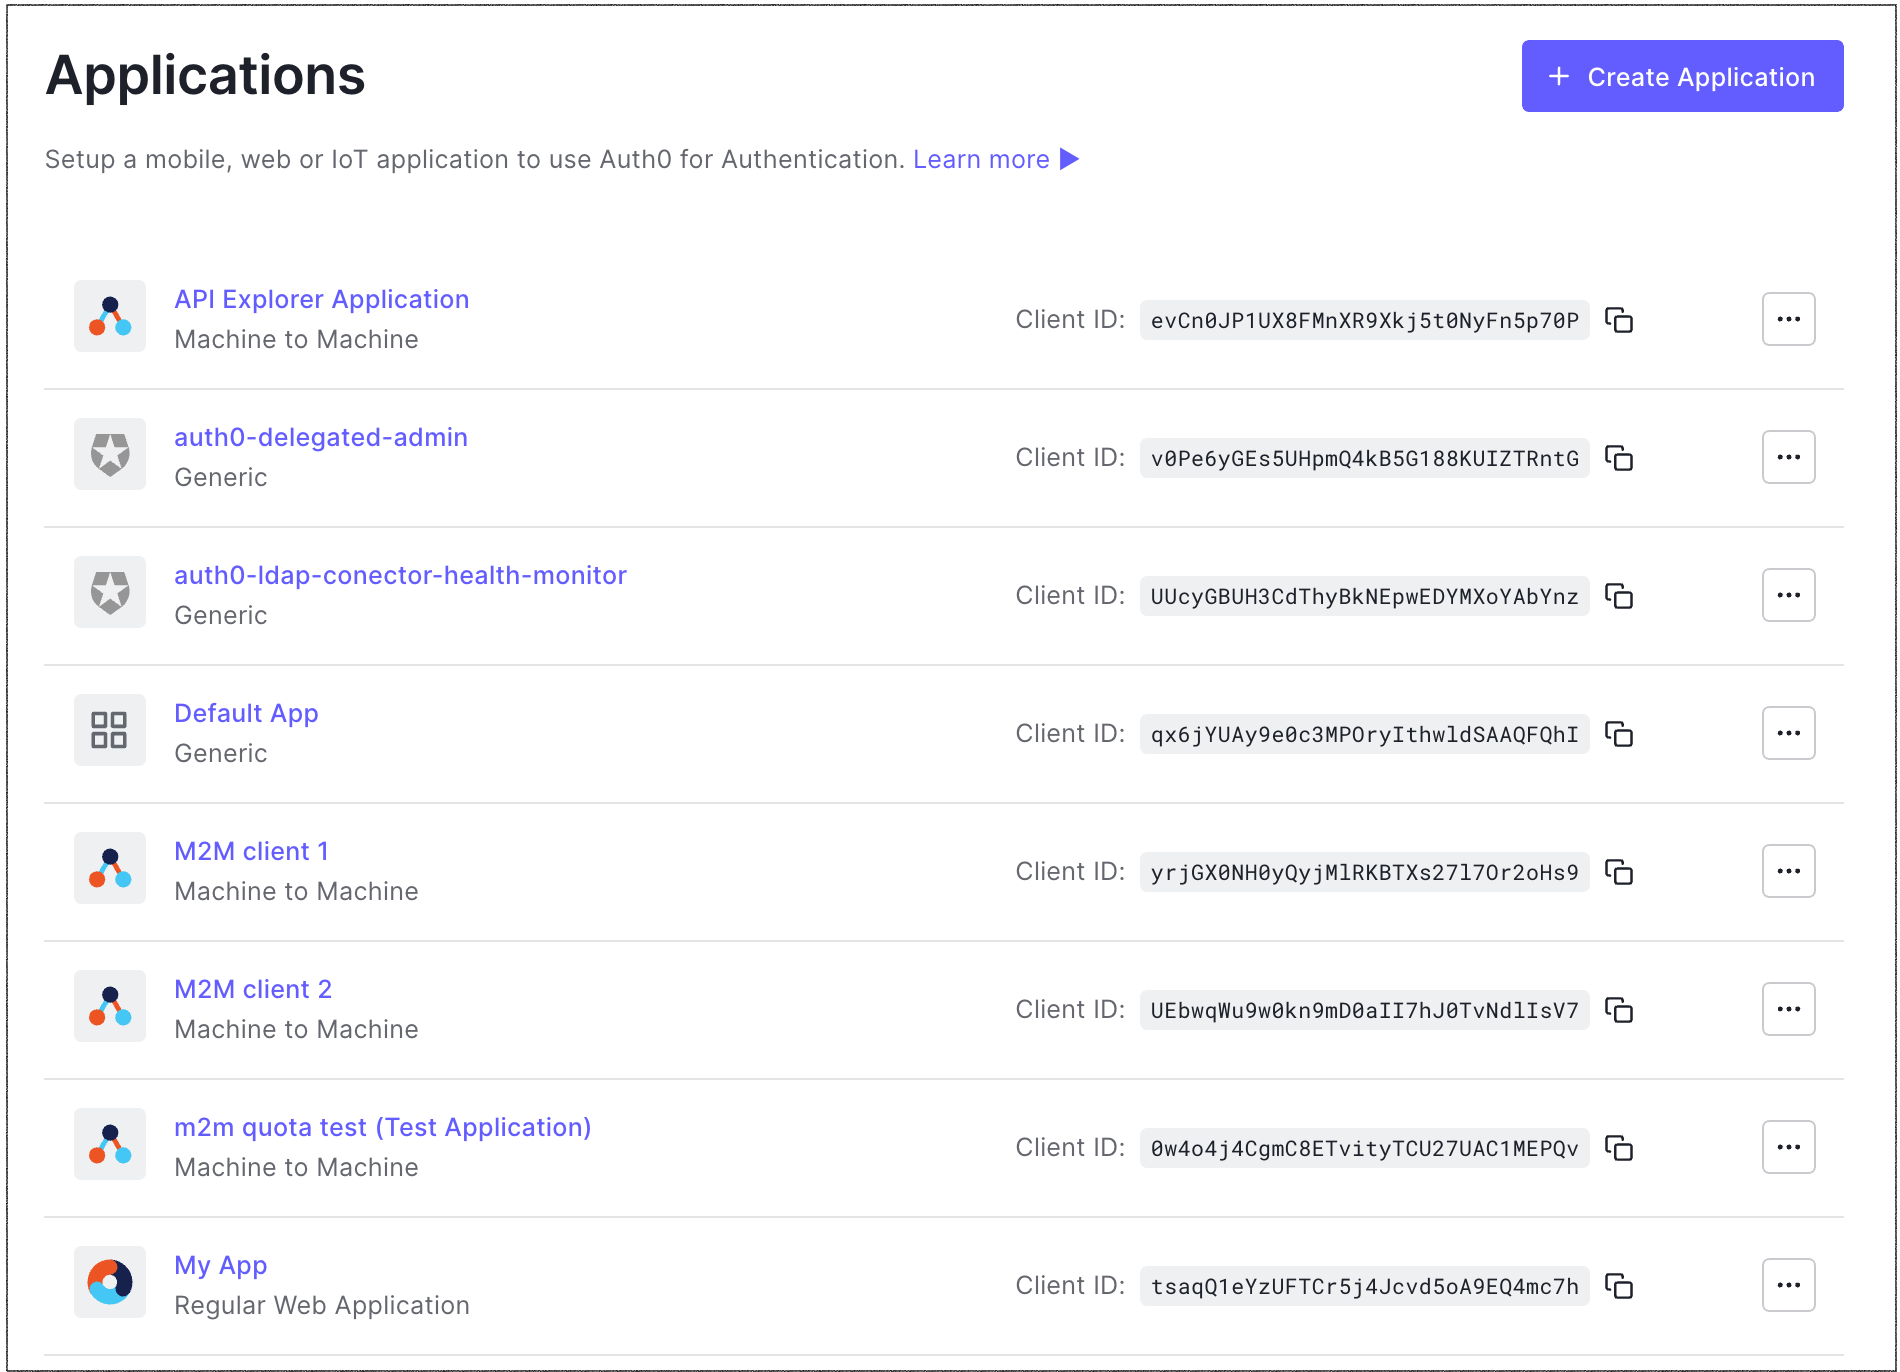Copy the My App client ID
The height and width of the screenshot is (1372, 1900).
pyautogui.click(x=1618, y=1286)
